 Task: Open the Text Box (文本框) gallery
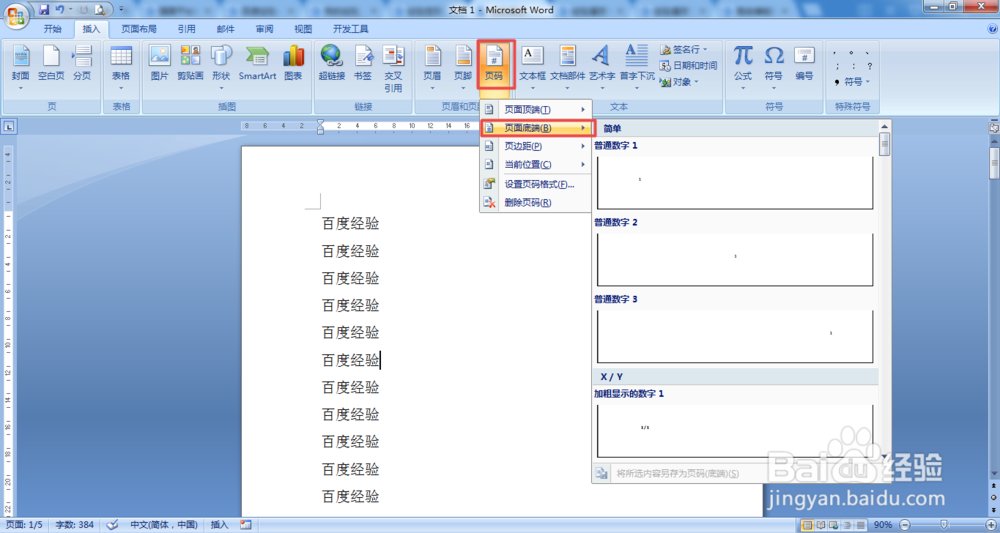point(533,68)
